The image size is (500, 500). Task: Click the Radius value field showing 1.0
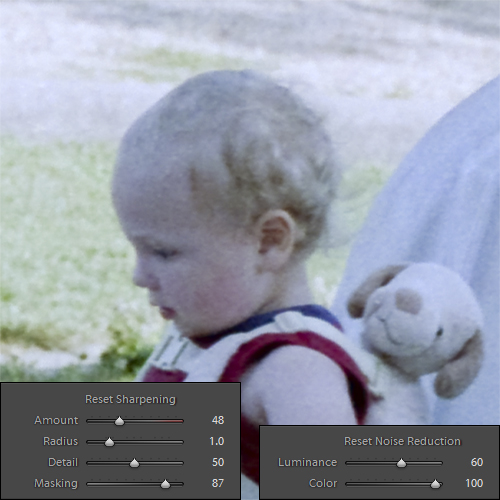[x=217, y=441]
